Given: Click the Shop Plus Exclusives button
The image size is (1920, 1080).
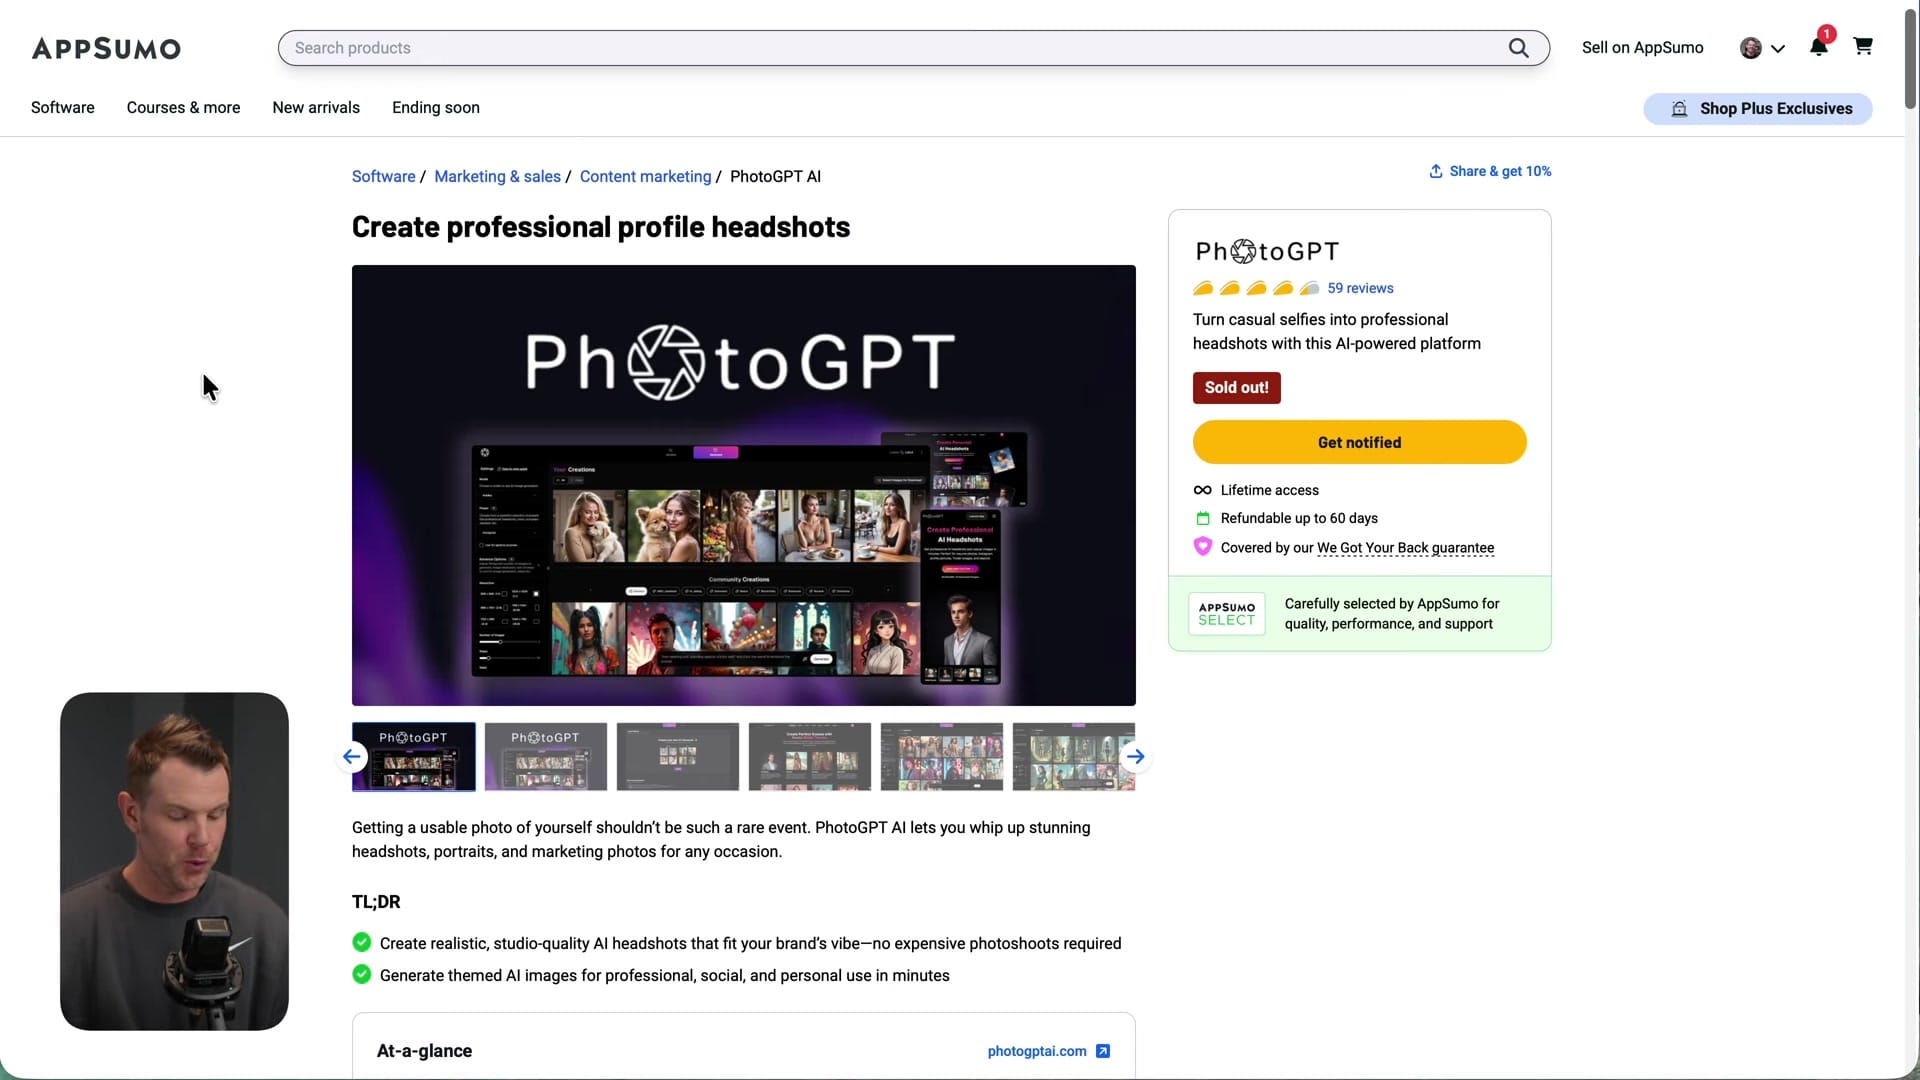Looking at the screenshot, I should click(1758, 109).
